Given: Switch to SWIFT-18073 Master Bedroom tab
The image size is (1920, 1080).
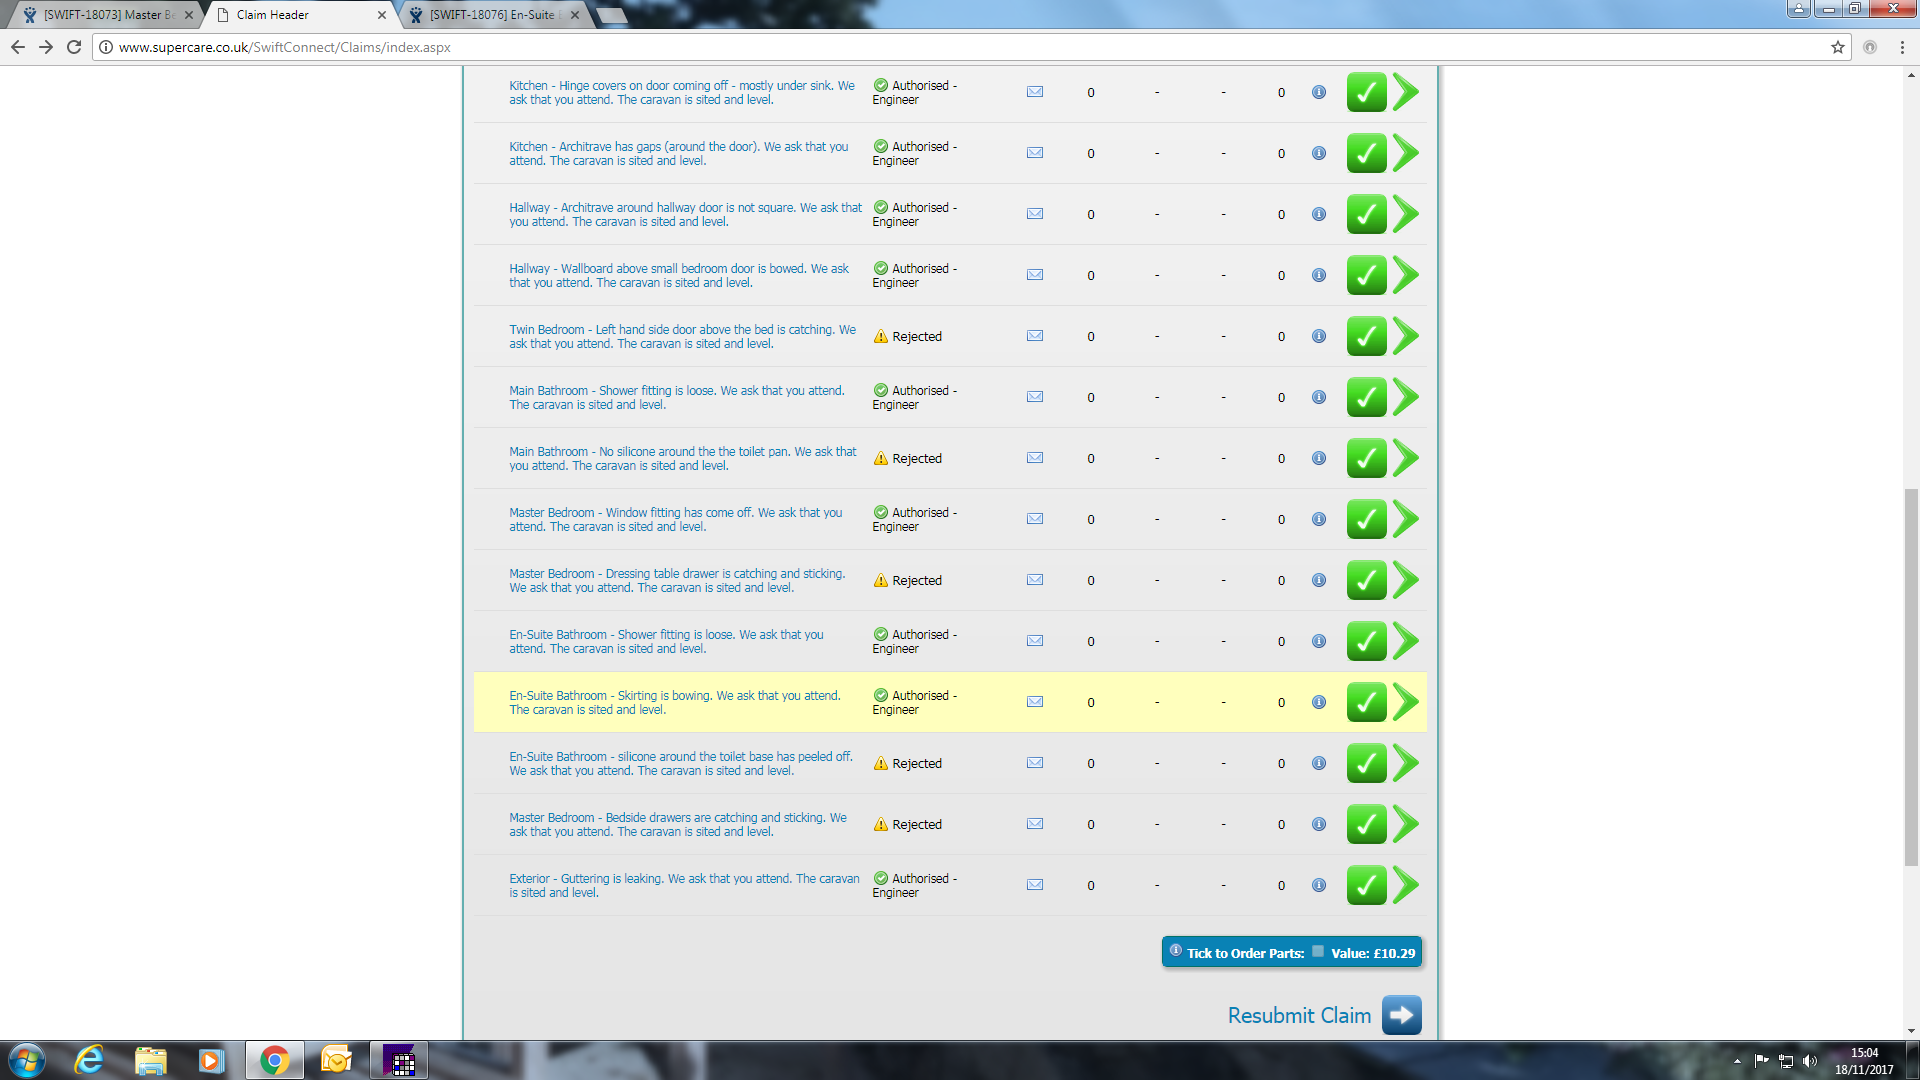Looking at the screenshot, I should click(105, 15).
